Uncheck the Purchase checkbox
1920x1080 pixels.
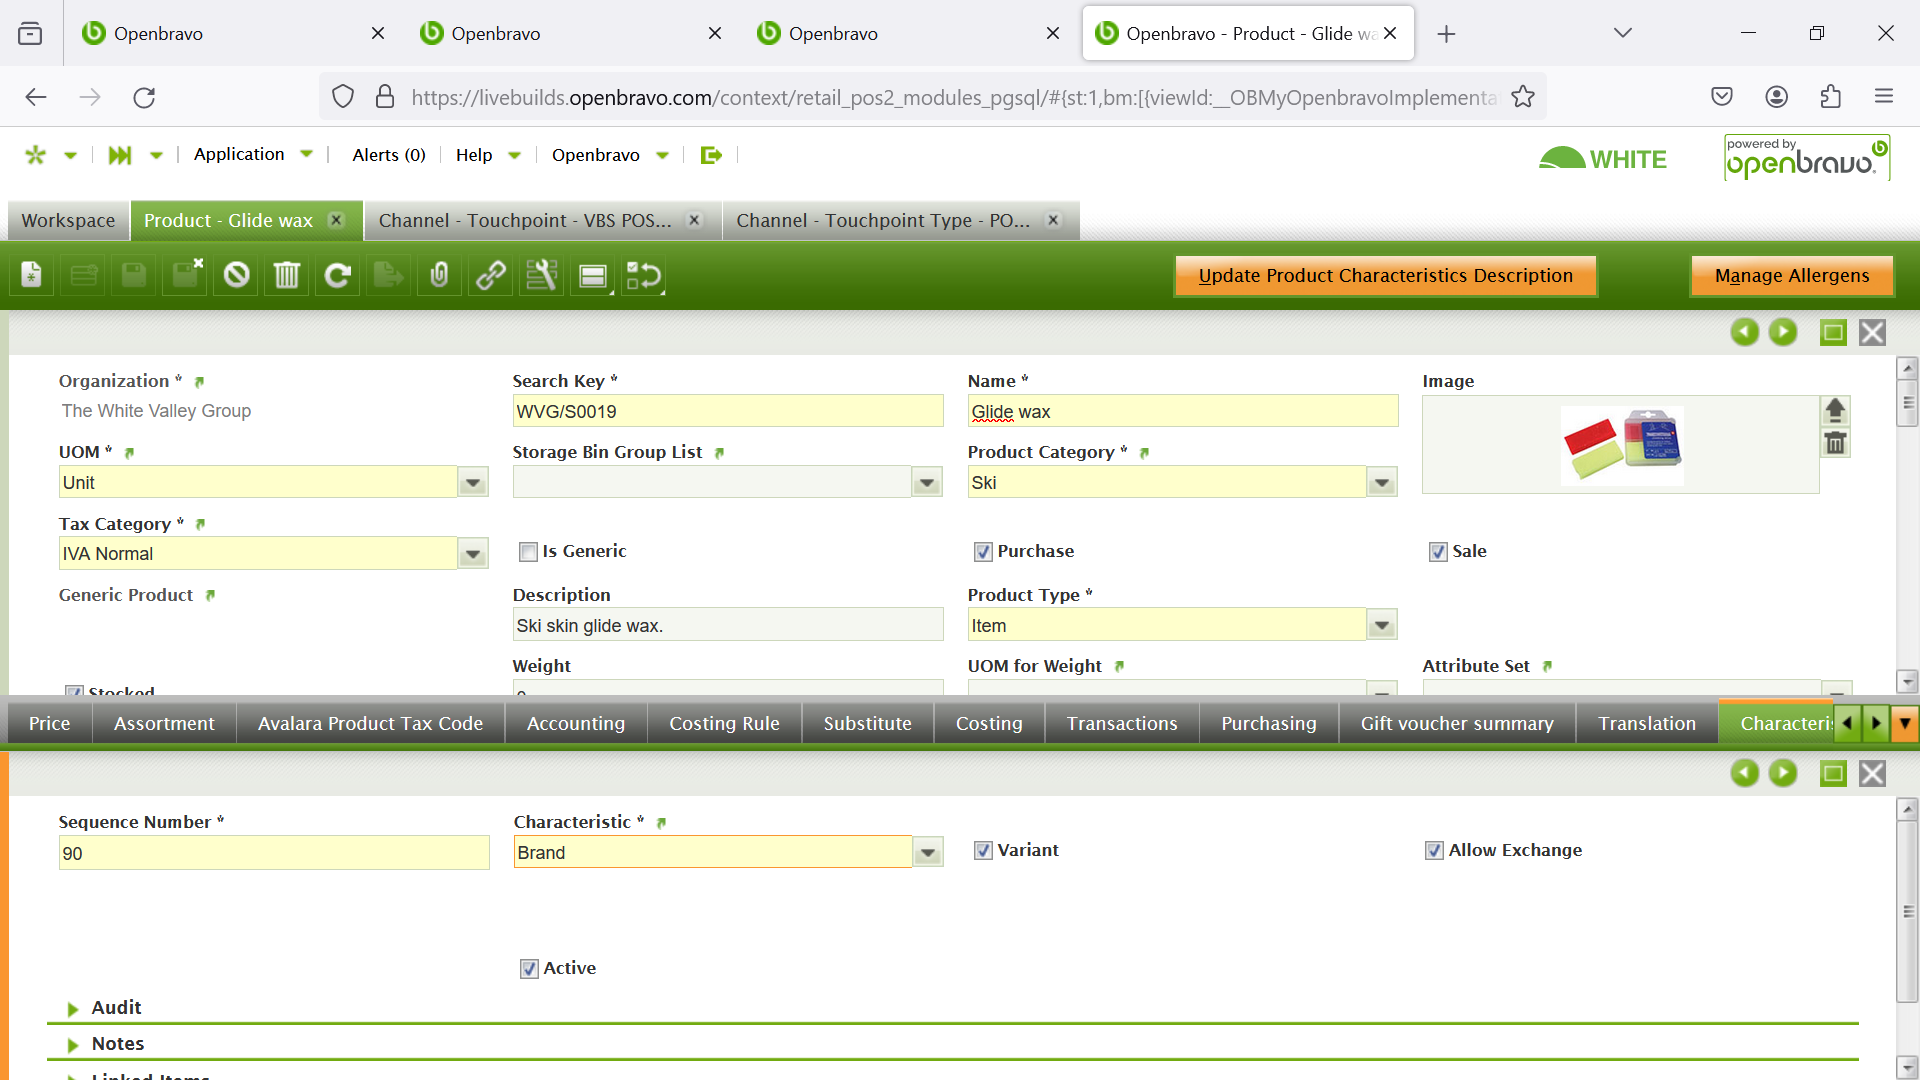pyautogui.click(x=983, y=552)
